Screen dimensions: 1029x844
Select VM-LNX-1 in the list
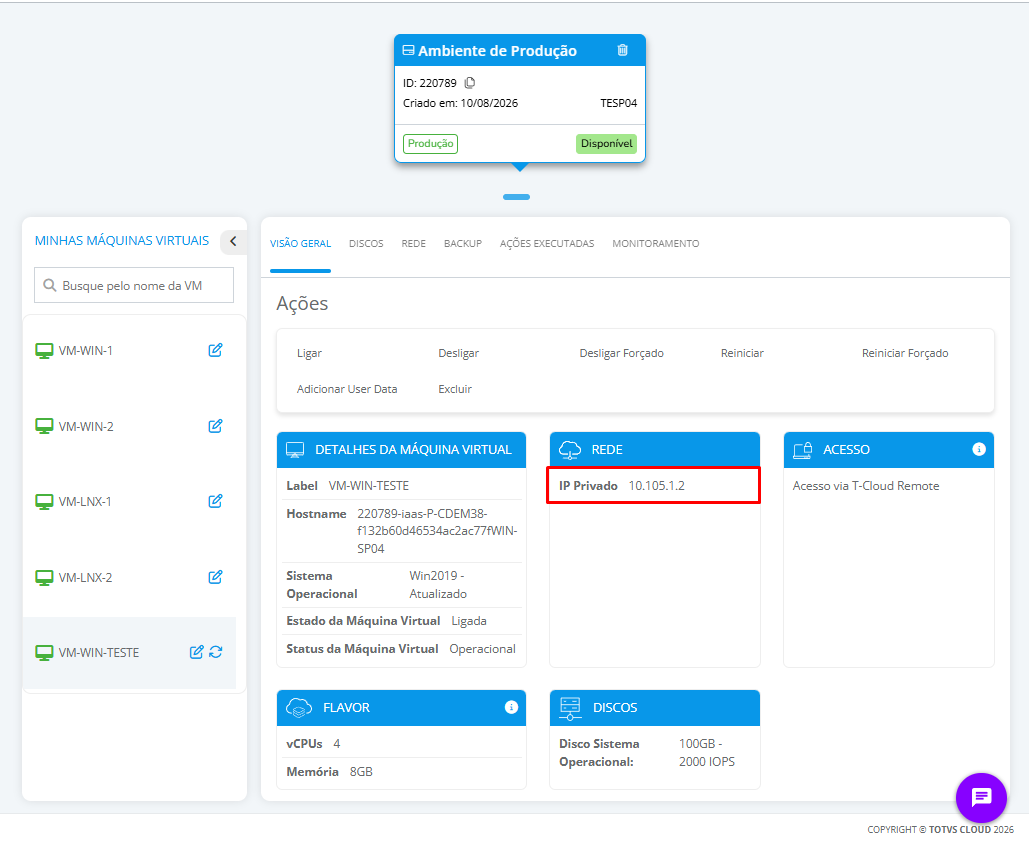[x=85, y=502]
